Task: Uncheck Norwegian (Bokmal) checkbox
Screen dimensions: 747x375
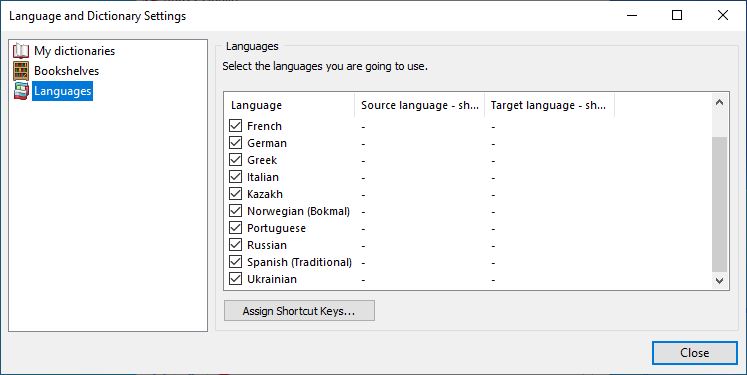Action: pos(235,211)
